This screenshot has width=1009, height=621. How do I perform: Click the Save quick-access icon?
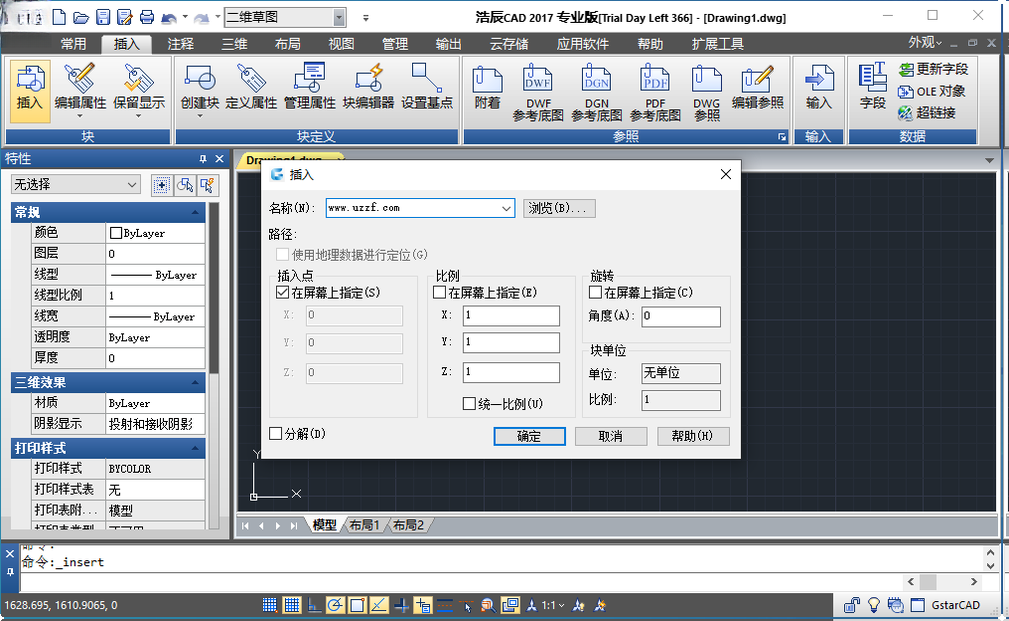click(103, 17)
